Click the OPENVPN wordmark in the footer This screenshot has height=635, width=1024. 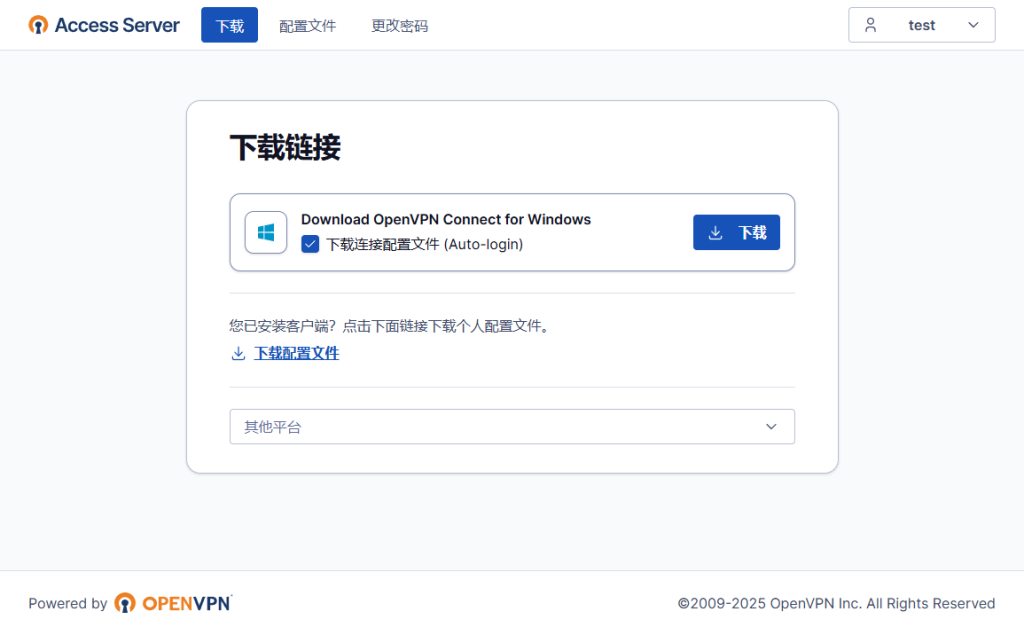click(187, 603)
